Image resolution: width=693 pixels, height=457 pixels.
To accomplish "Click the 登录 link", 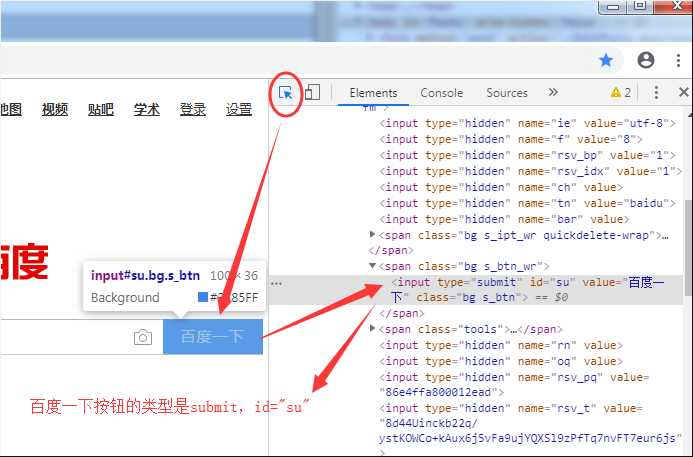I will point(193,109).
